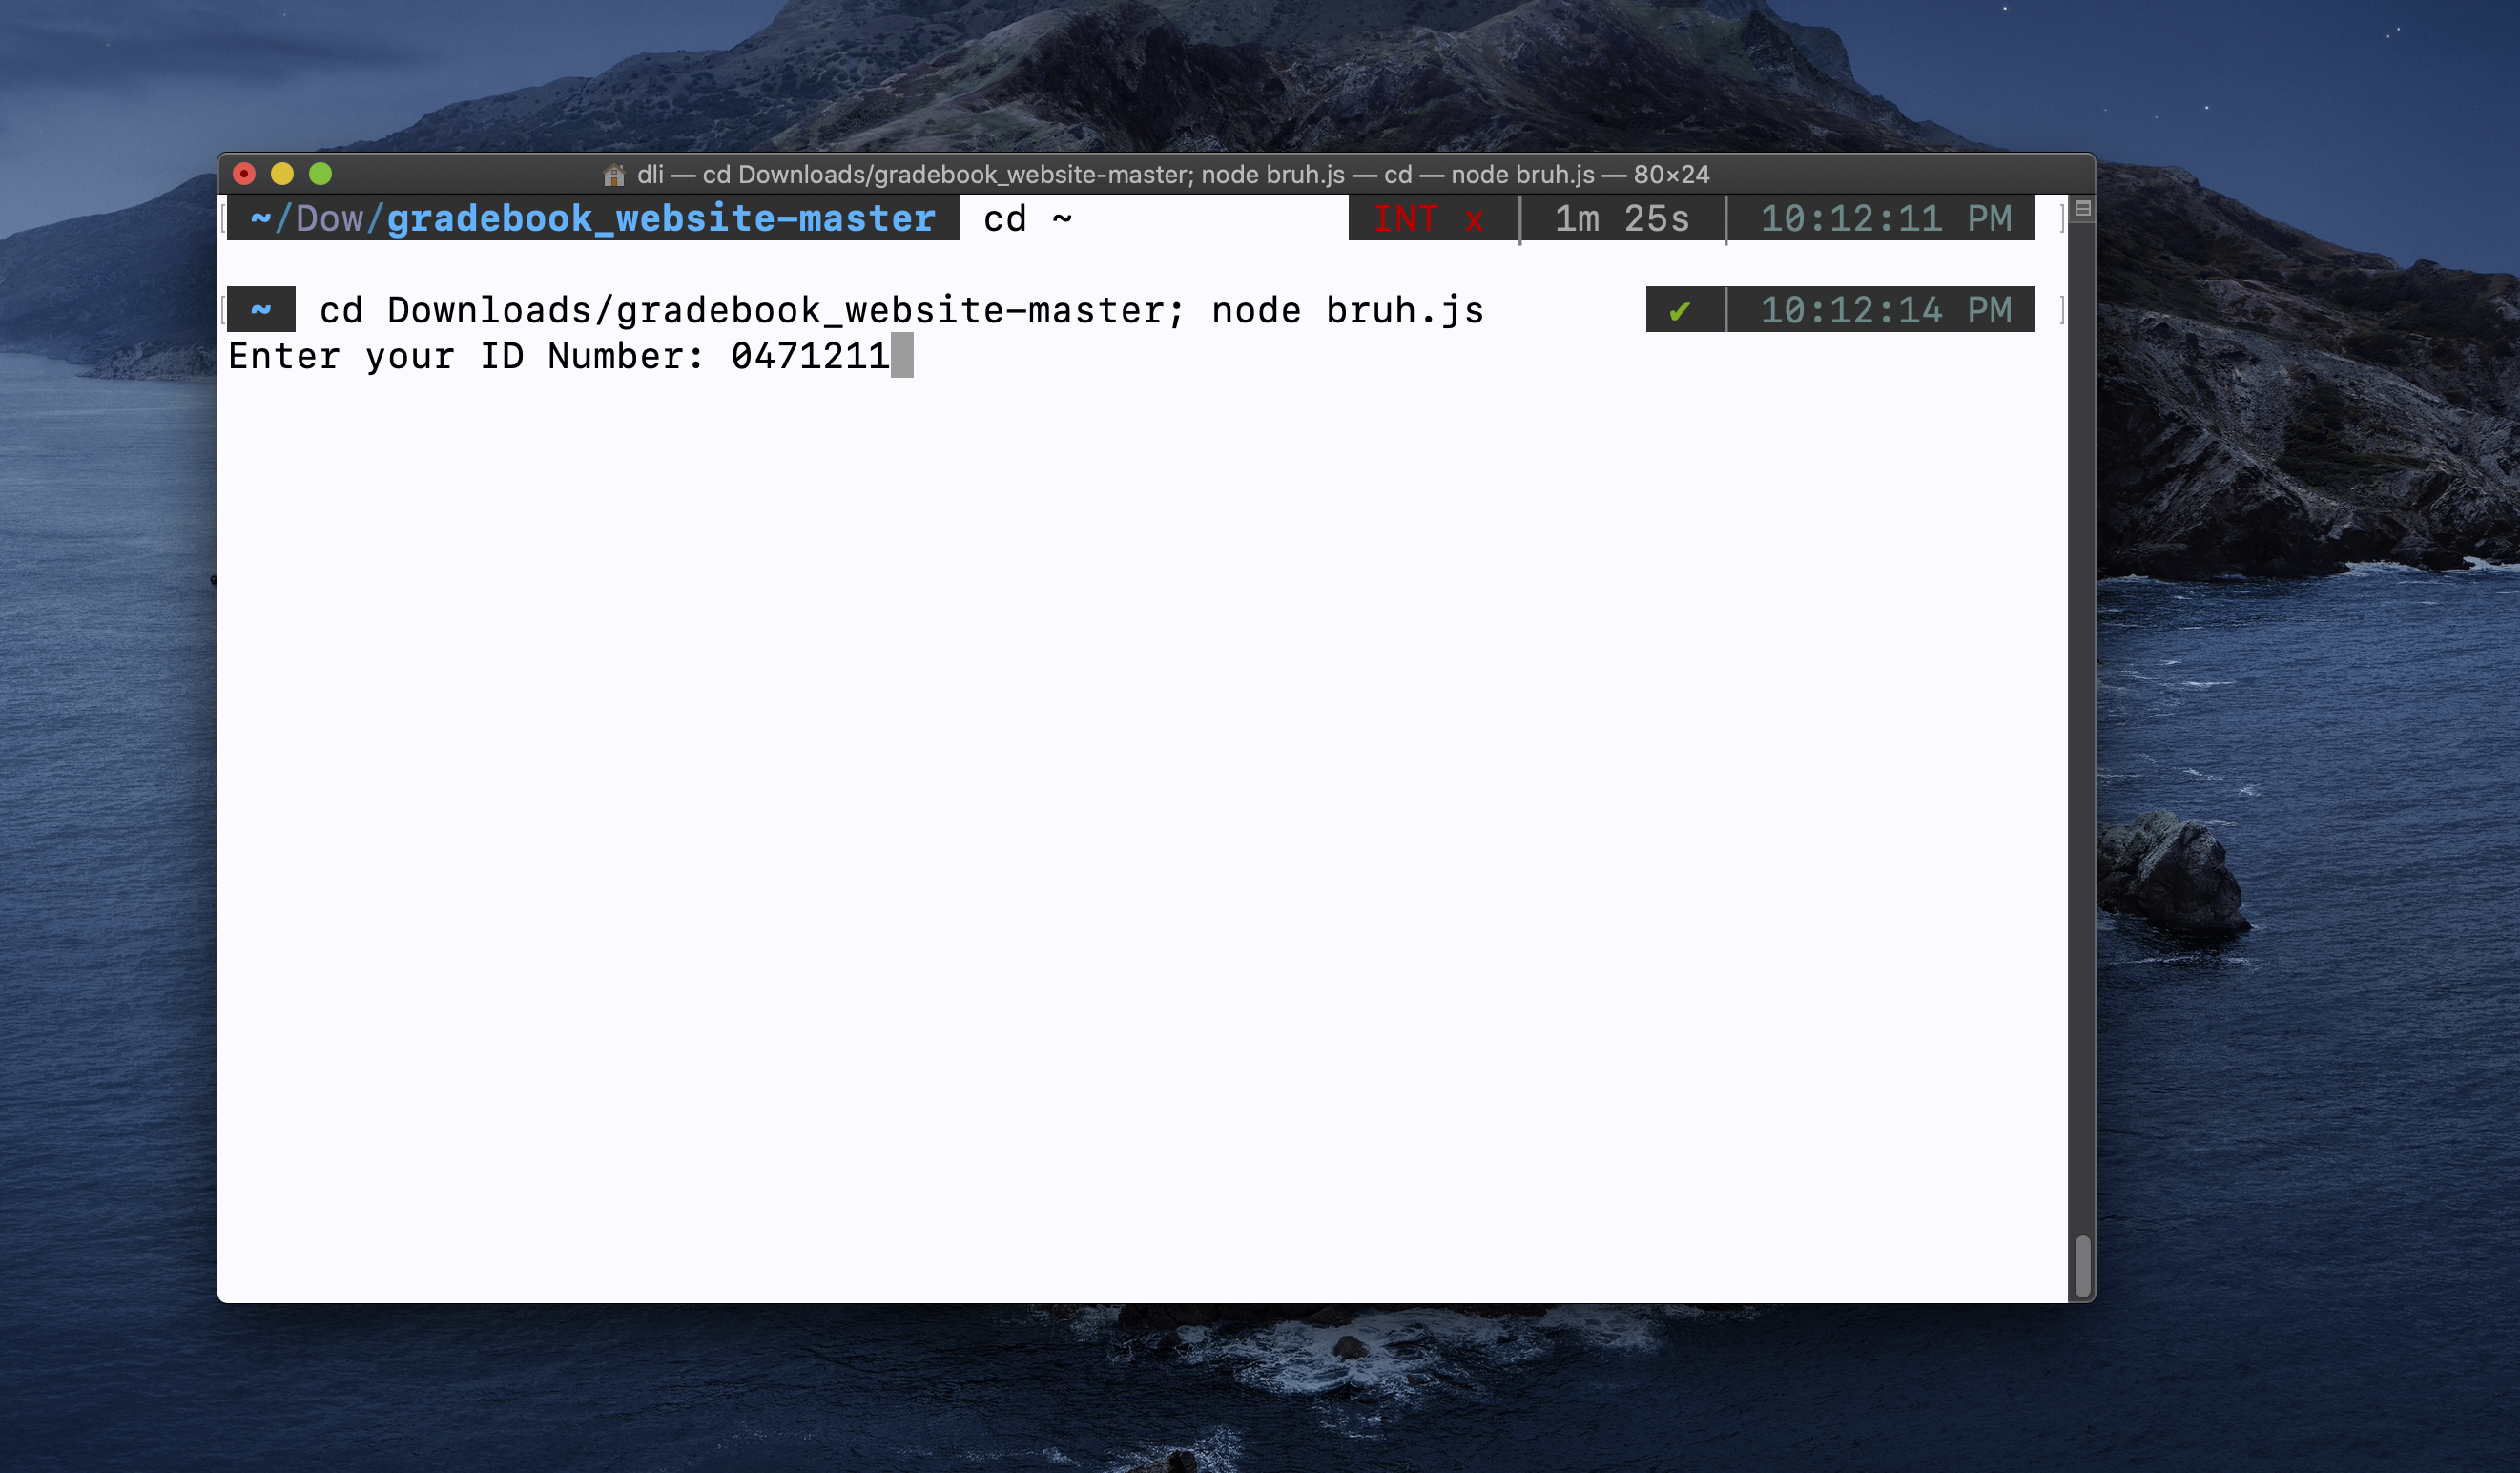This screenshot has height=1473, width=2520.
Task: Click the split pane icon in terminal corner
Action: tap(2082, 208)
